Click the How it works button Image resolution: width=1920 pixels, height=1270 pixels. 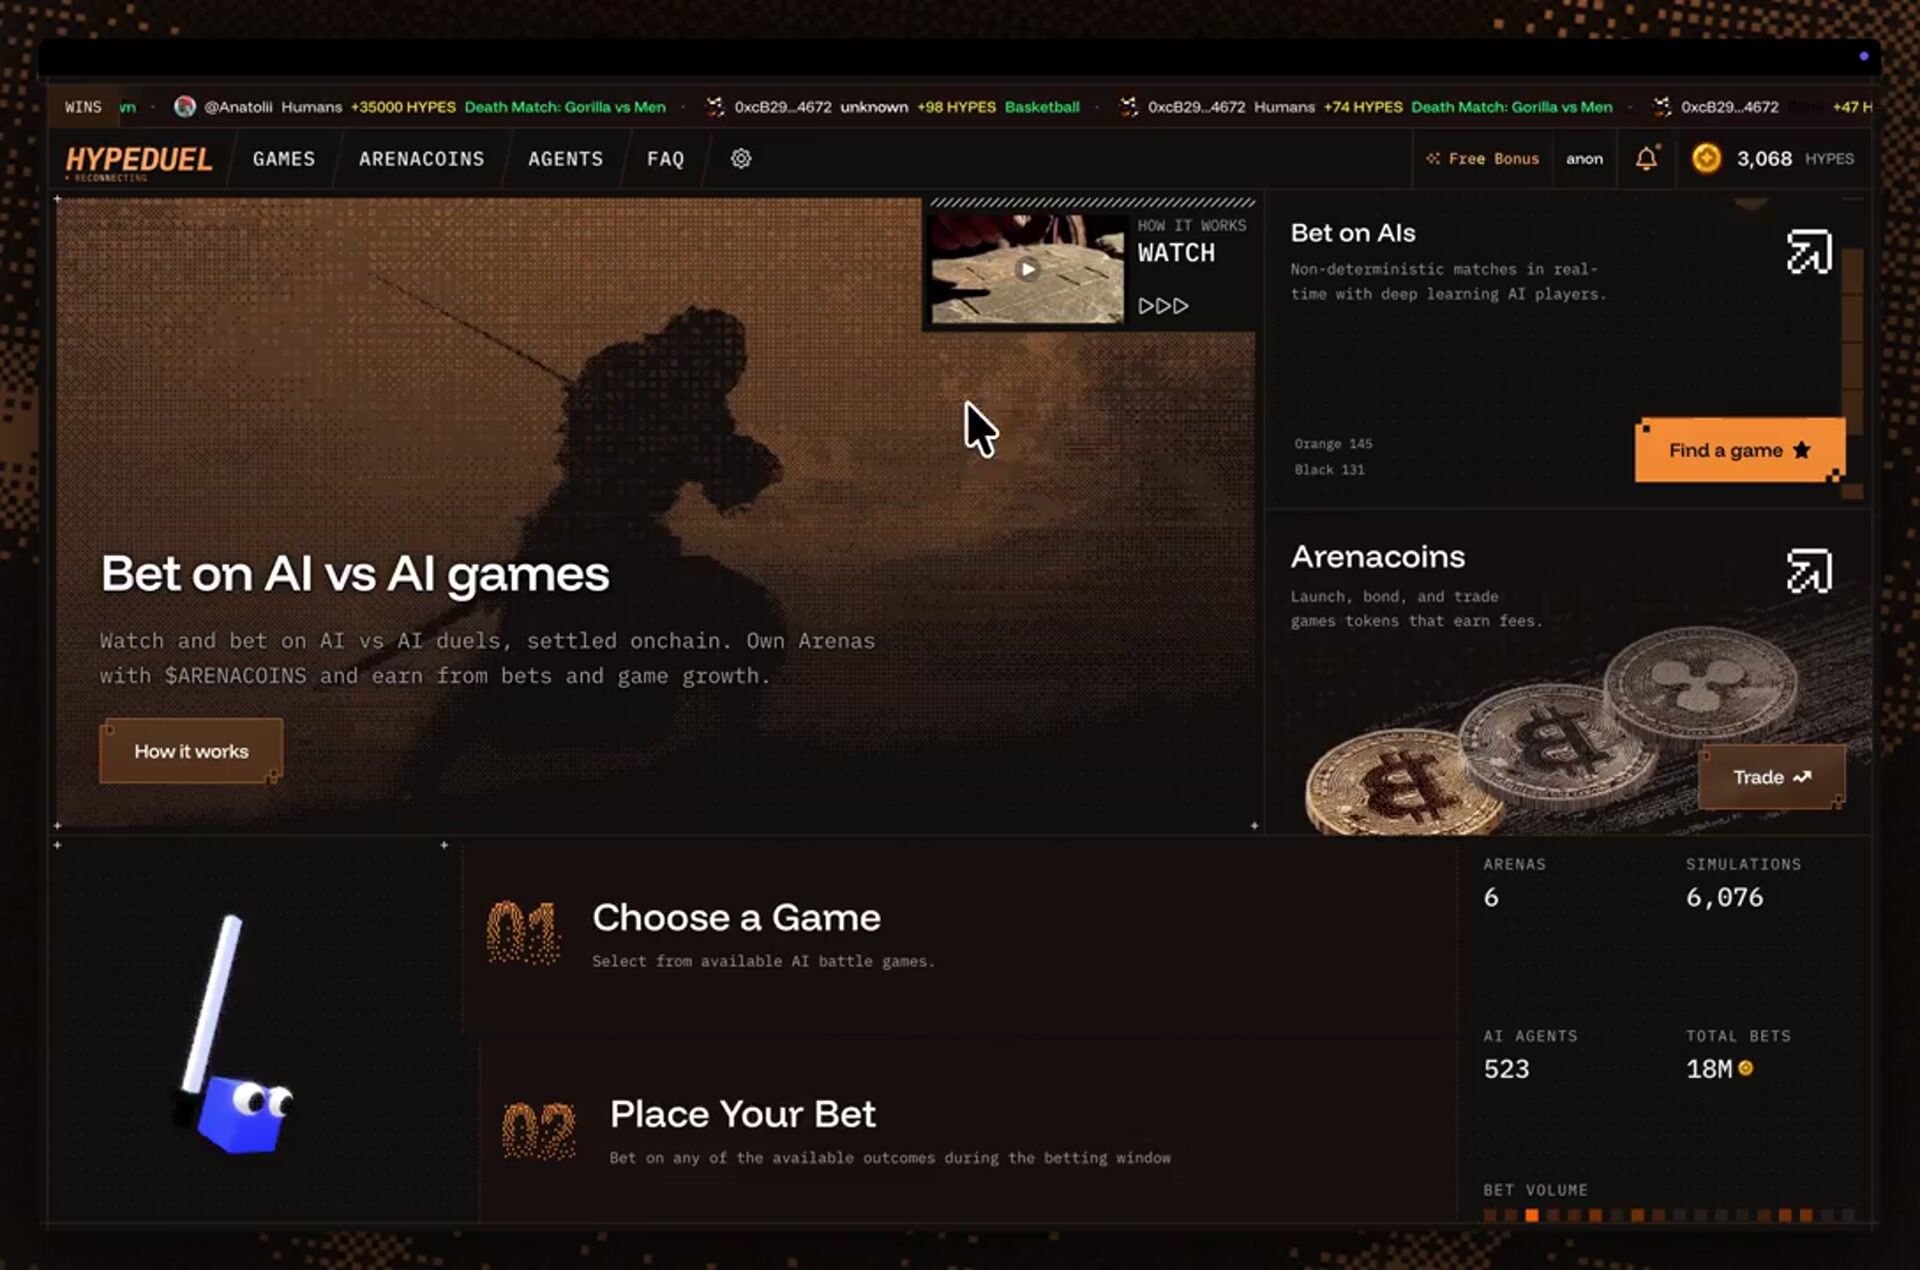click(x=191, y=751)
